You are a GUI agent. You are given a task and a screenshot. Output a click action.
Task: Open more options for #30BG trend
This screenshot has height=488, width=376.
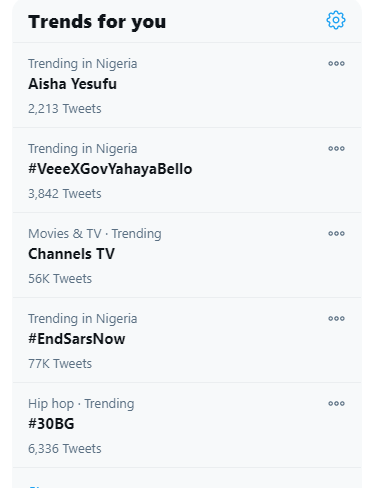coord(336,403)
